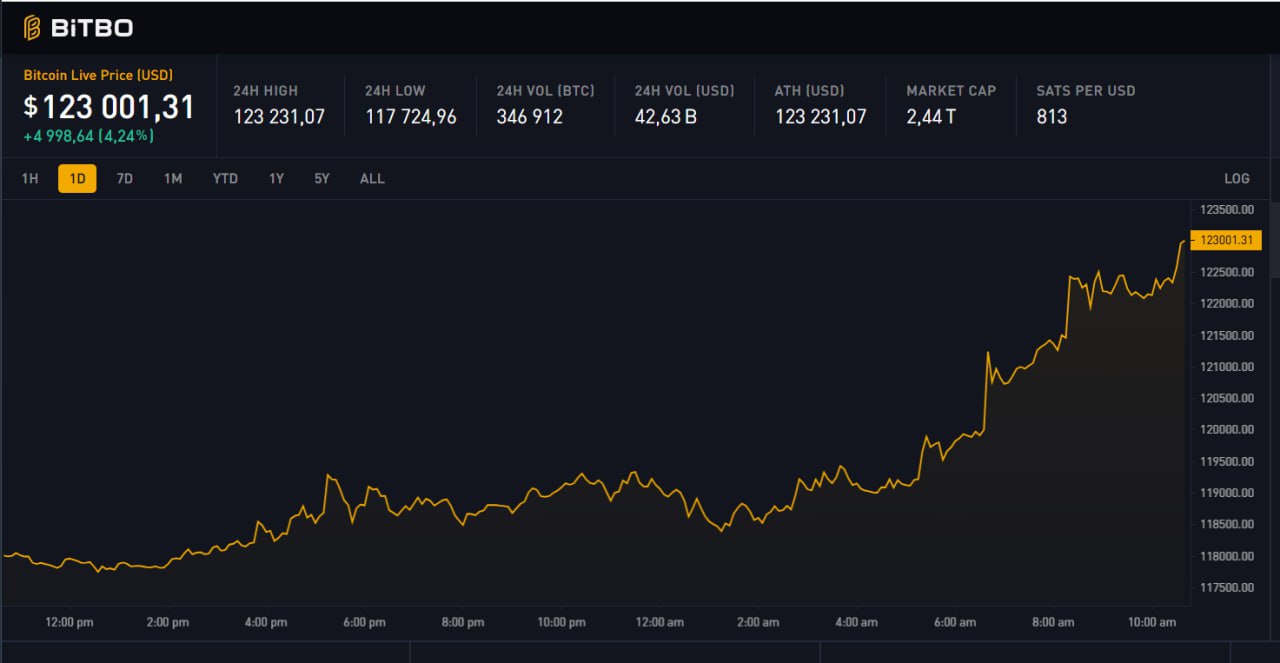
Task: Show year-to-date YTD chart
Action: coord(225,178)
